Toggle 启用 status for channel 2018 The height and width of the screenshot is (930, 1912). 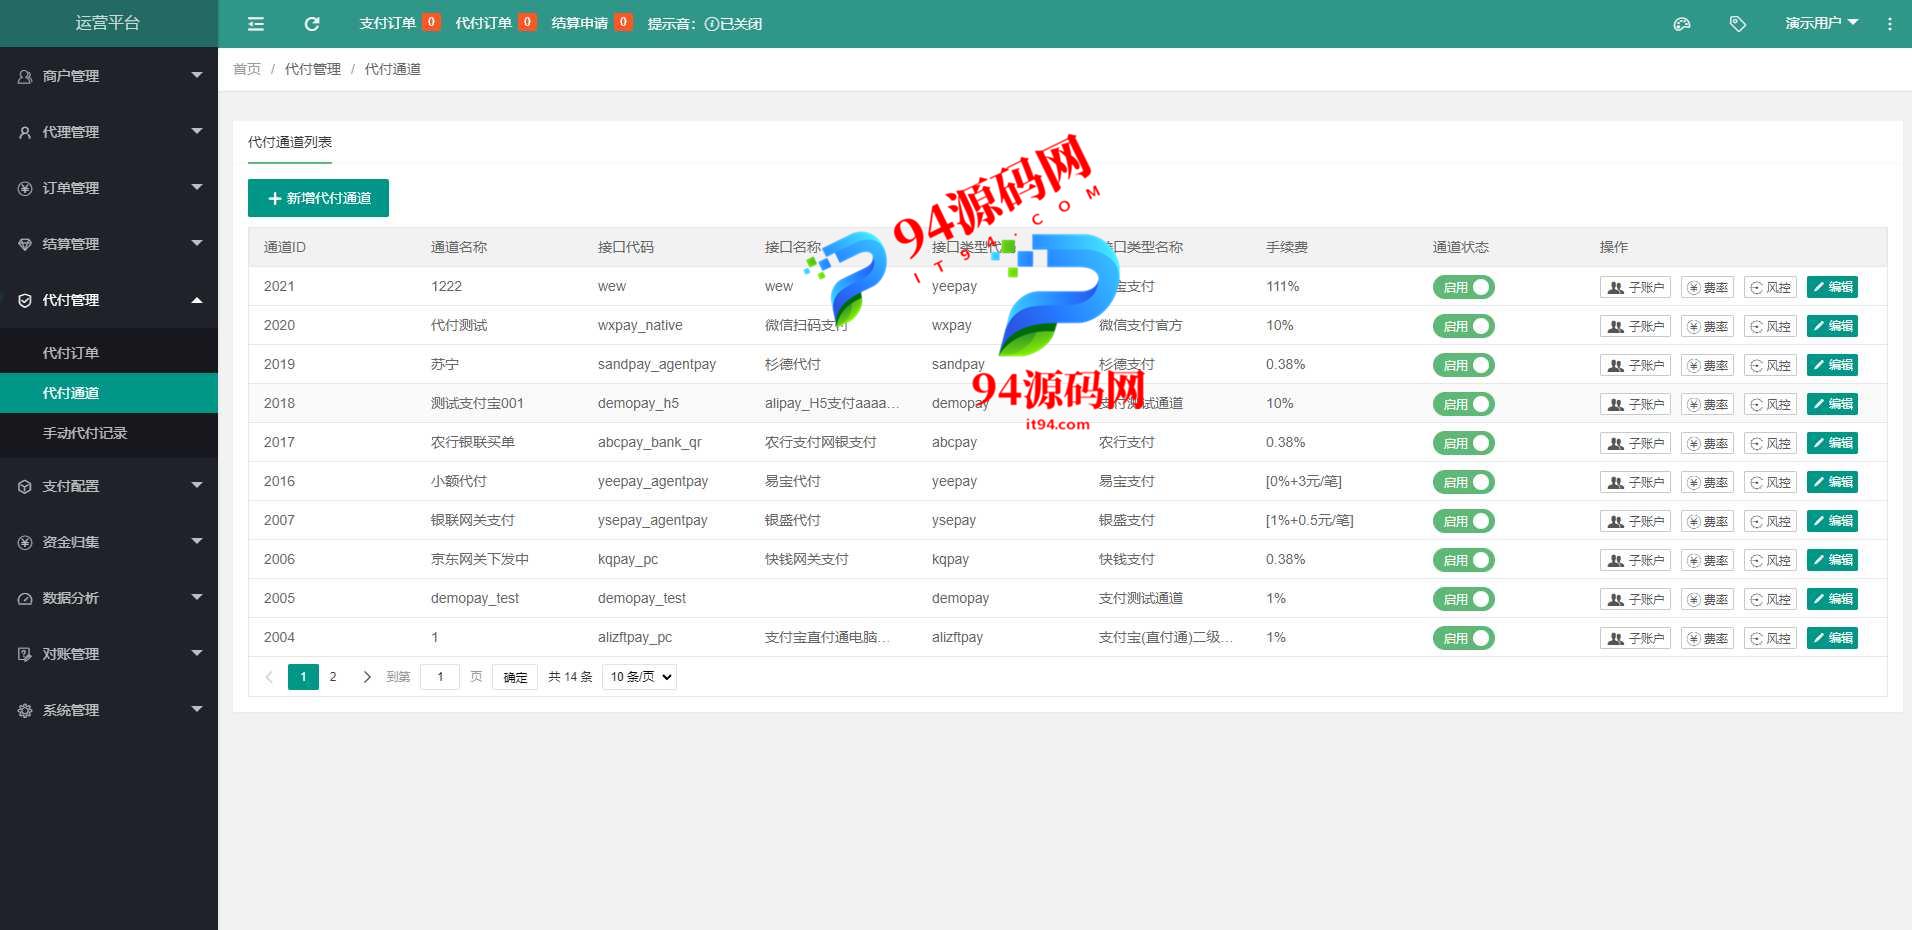[x=1463, y=404]
